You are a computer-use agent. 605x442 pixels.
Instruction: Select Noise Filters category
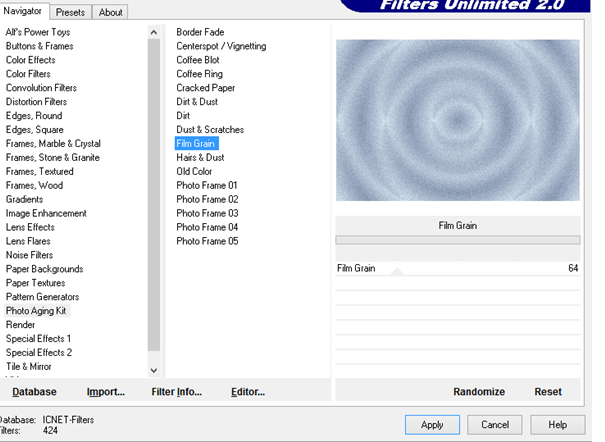click(29, 255)
